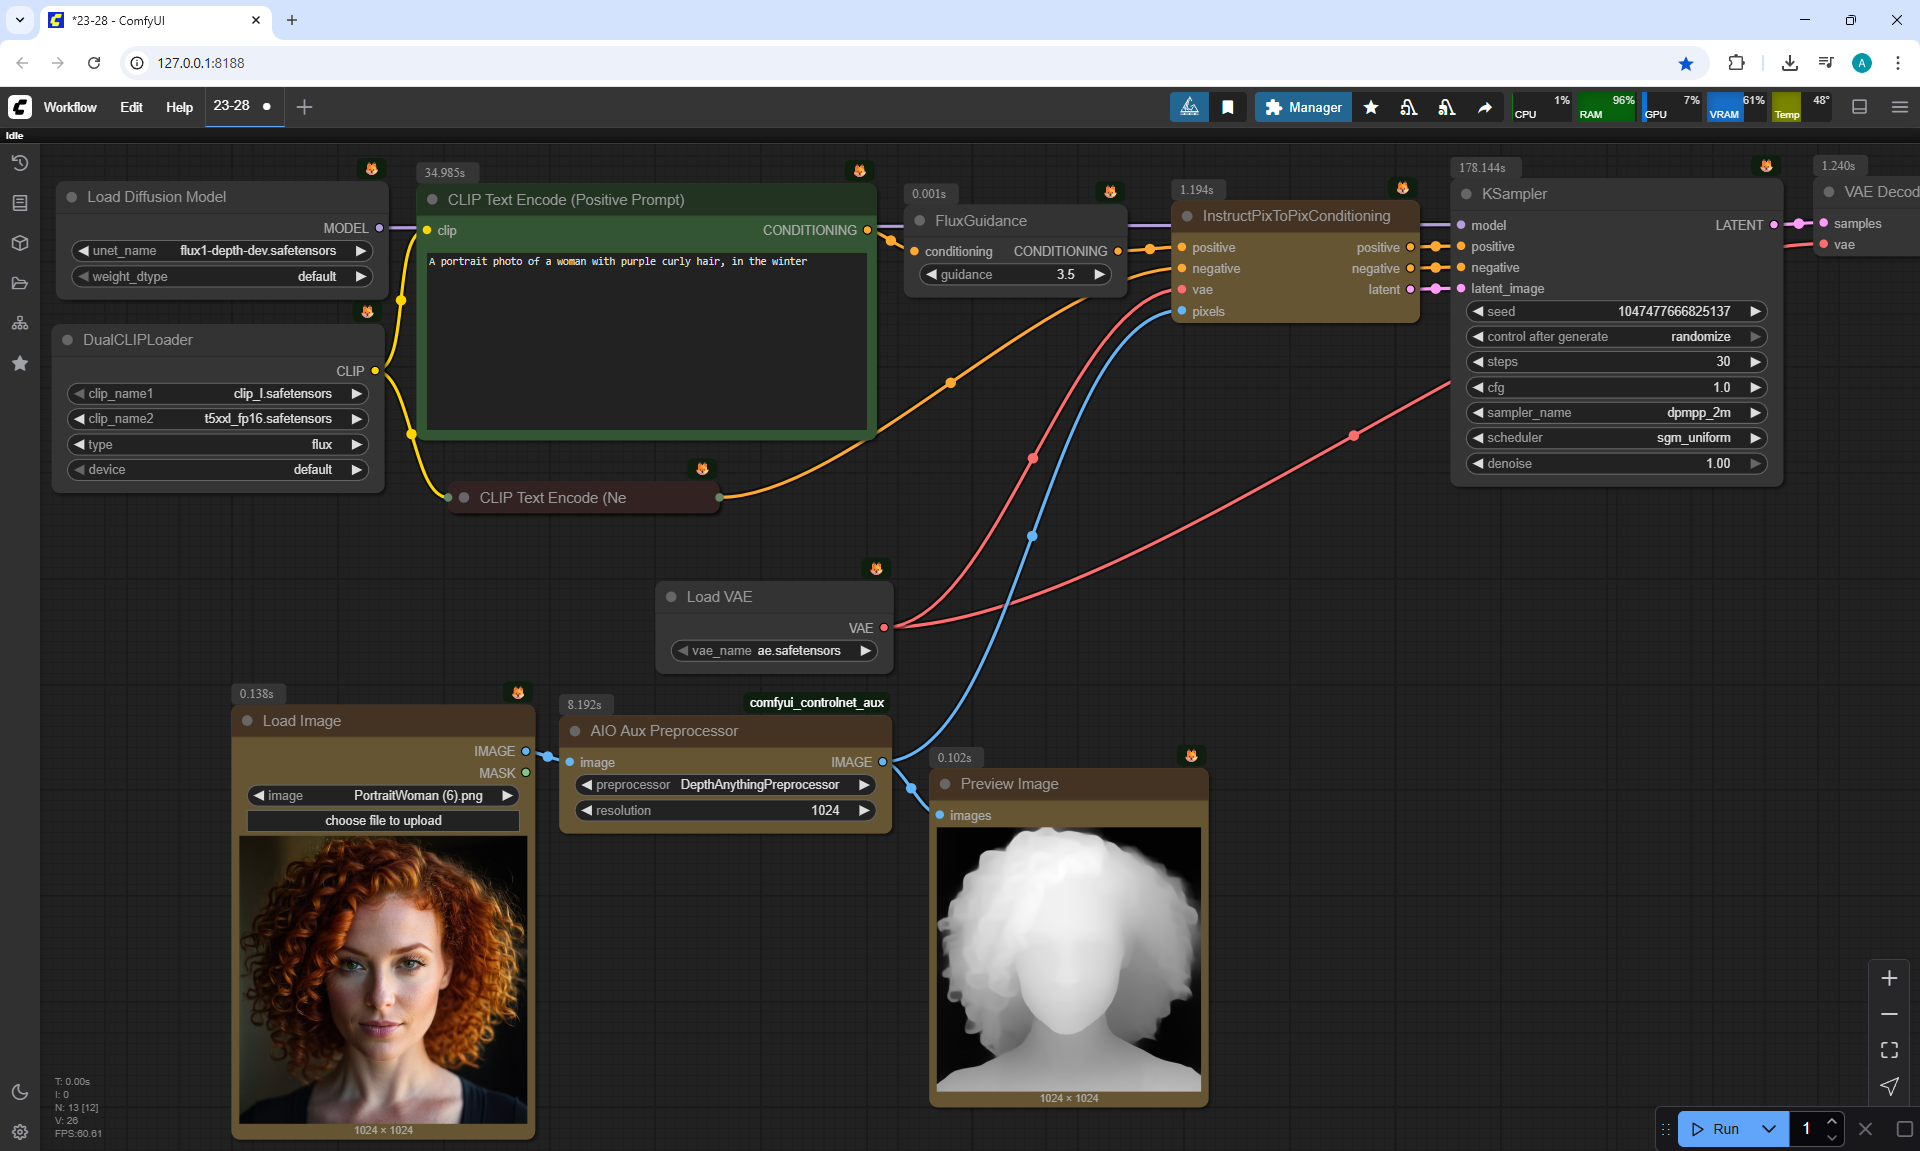
Task: Click the positive prompt text area
Action: (x=646, y=340)
